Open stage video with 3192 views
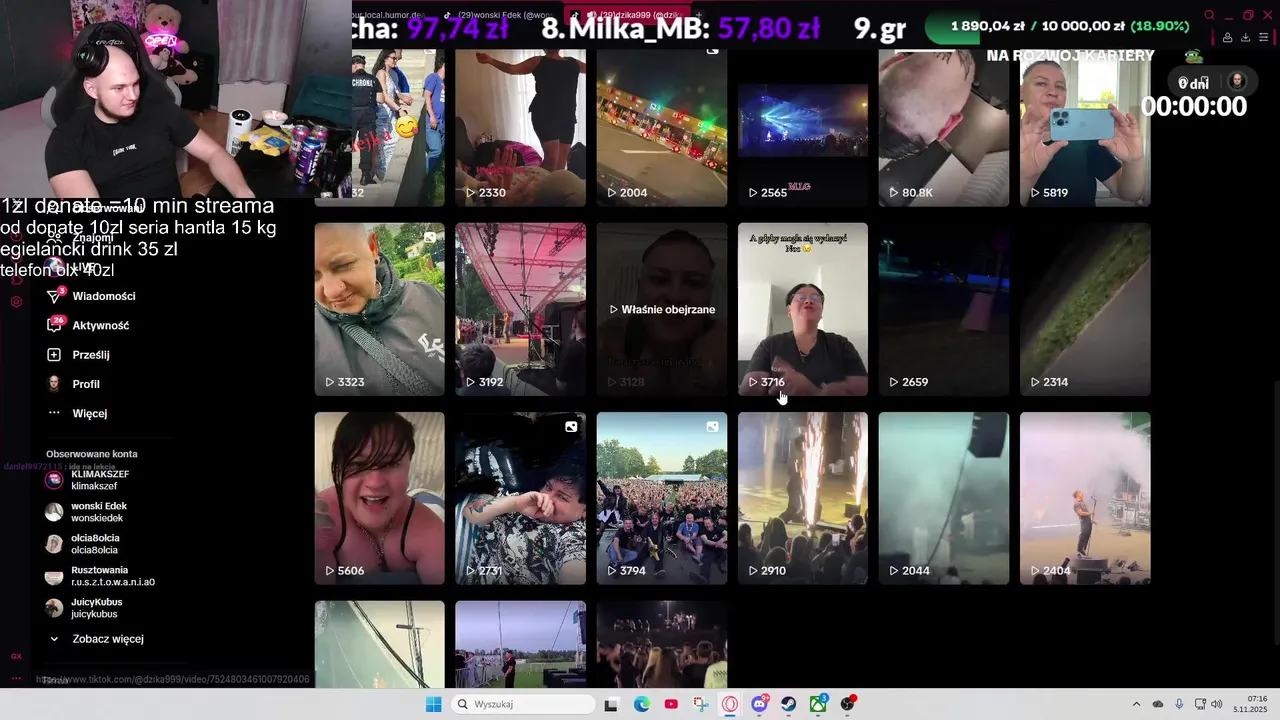Screen dimensions: 1280x720 [520, 309]
